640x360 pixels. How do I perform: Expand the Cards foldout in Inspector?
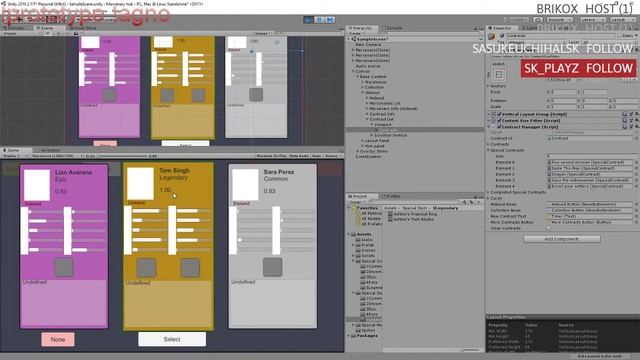click(488, 198)
